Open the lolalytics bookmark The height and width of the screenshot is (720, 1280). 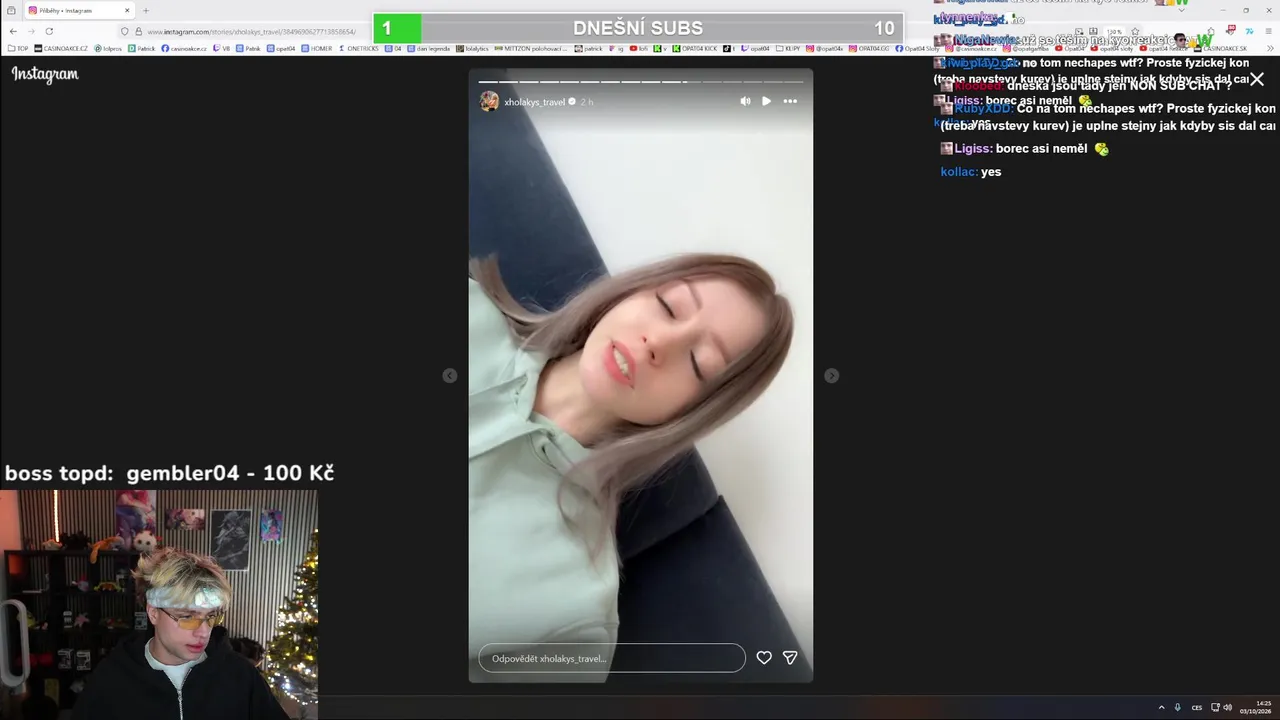pos(472,48)
